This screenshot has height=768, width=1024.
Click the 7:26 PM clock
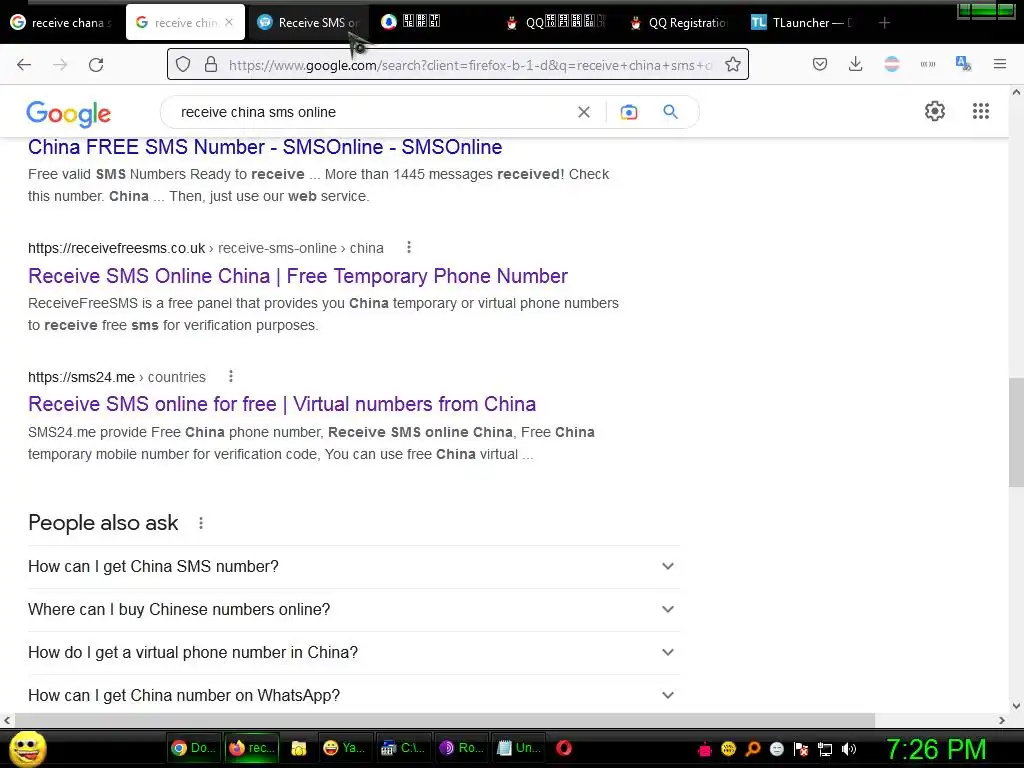(936, 749)
